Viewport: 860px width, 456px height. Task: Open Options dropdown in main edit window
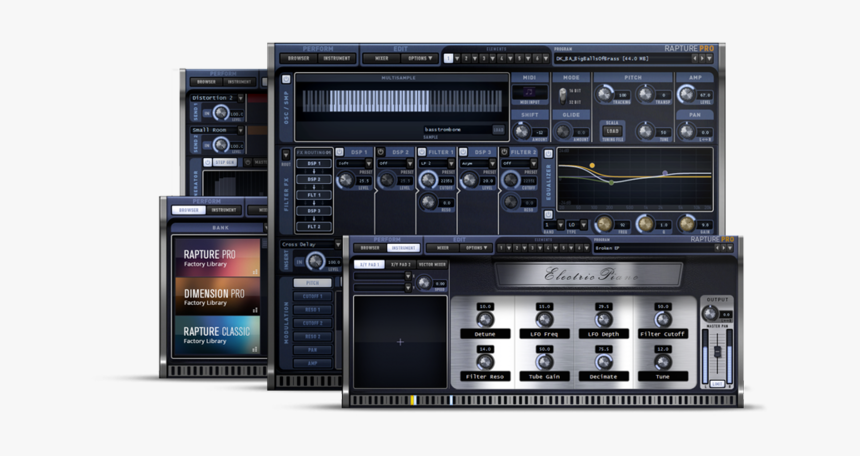[420, 58]
